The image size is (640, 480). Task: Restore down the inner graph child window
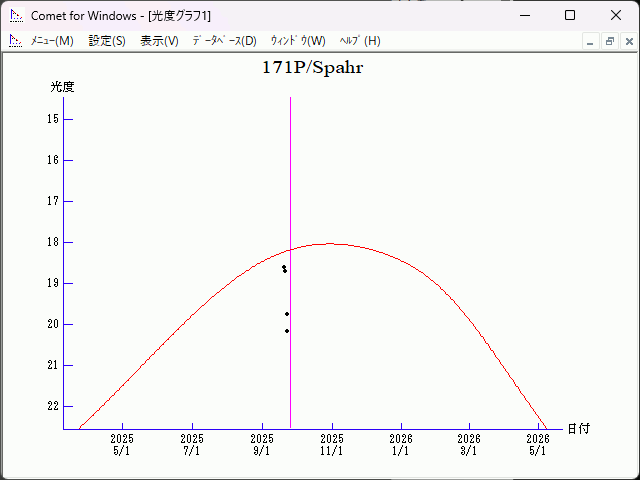(609, 42)
